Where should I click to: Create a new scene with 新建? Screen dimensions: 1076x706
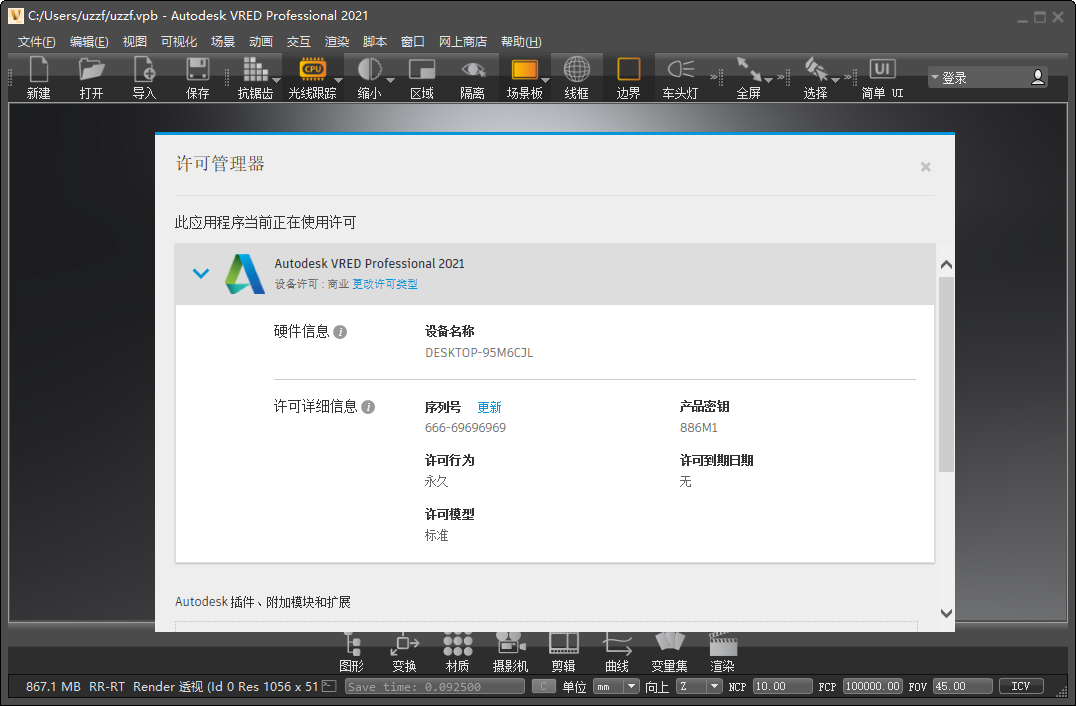click(x=39, y=77)
